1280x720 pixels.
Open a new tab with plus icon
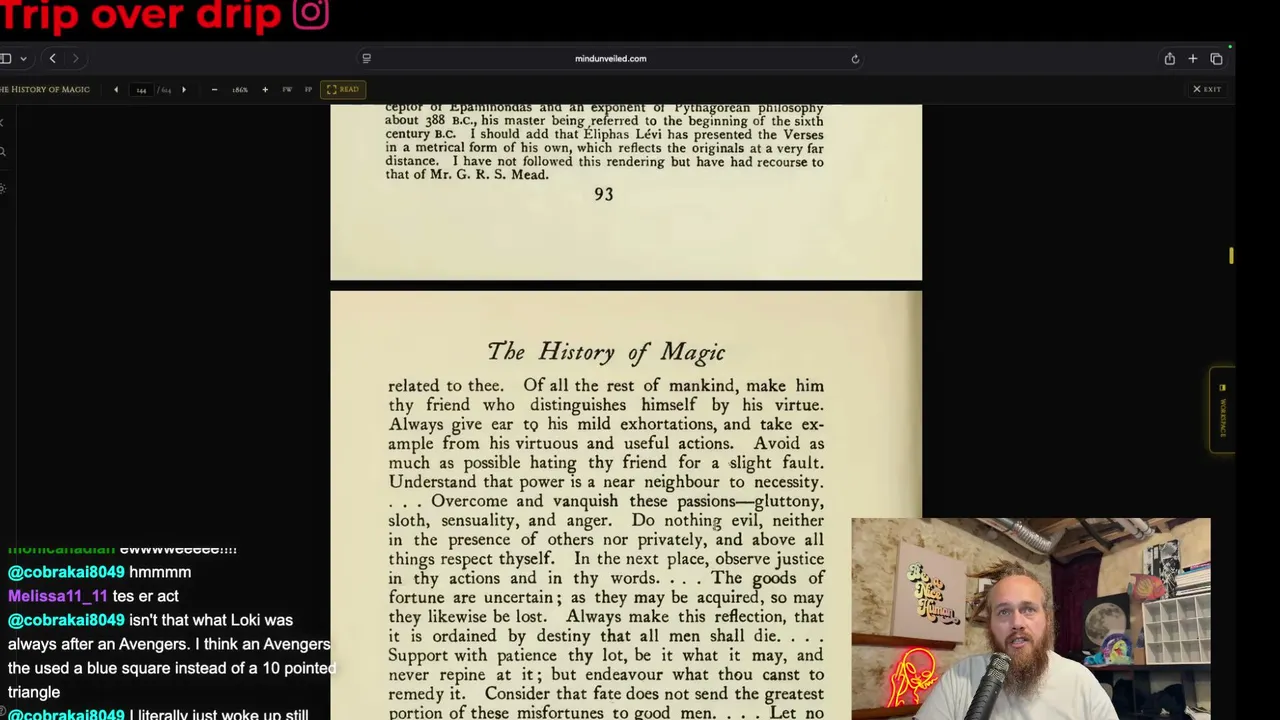pyautogui.click(x=1193, y=59)
